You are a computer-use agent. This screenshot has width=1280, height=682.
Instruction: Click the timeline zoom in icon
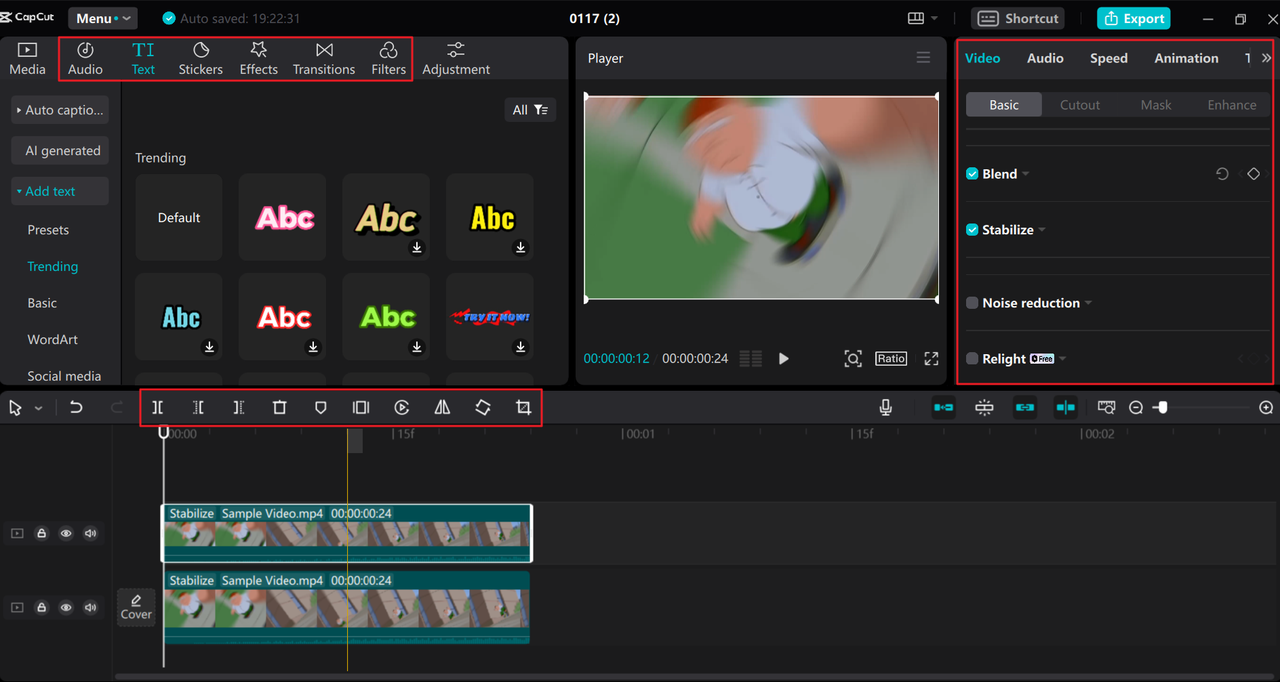point(1266,408)
